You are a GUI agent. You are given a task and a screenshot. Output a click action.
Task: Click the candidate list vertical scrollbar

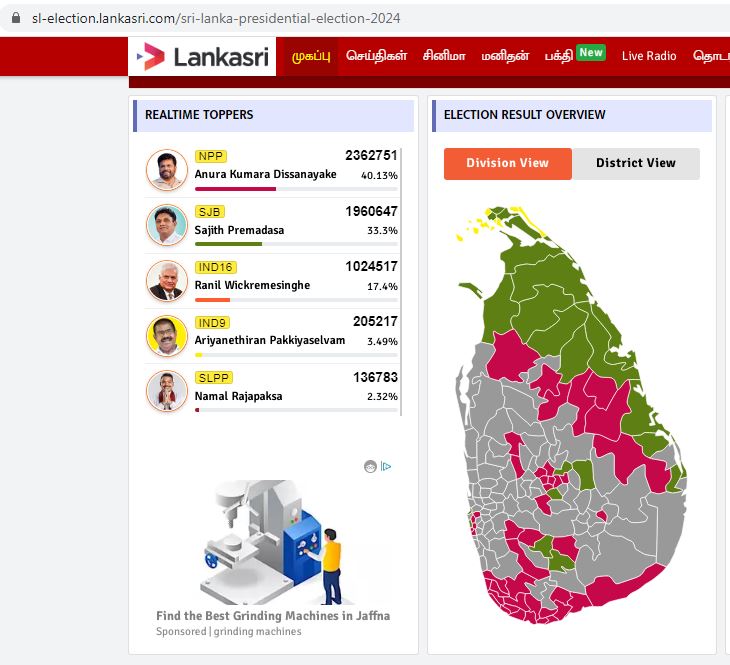(x=400, y=282)
